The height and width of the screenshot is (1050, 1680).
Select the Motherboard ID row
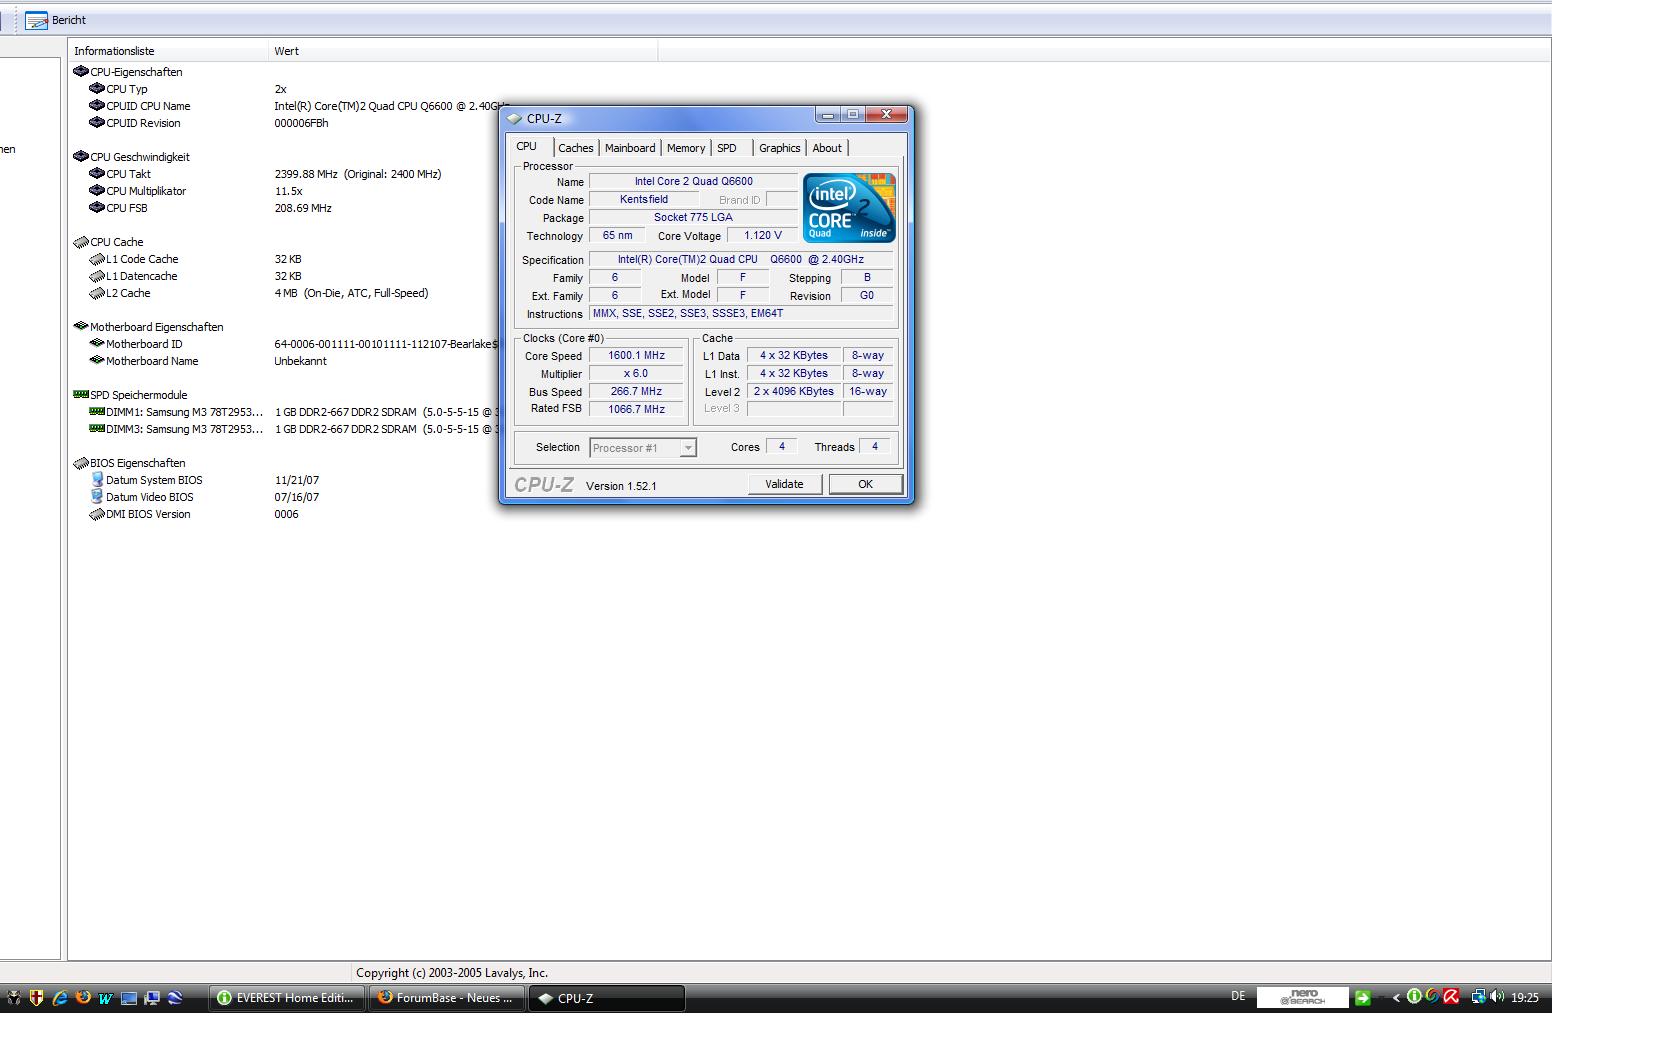point(292,344)
